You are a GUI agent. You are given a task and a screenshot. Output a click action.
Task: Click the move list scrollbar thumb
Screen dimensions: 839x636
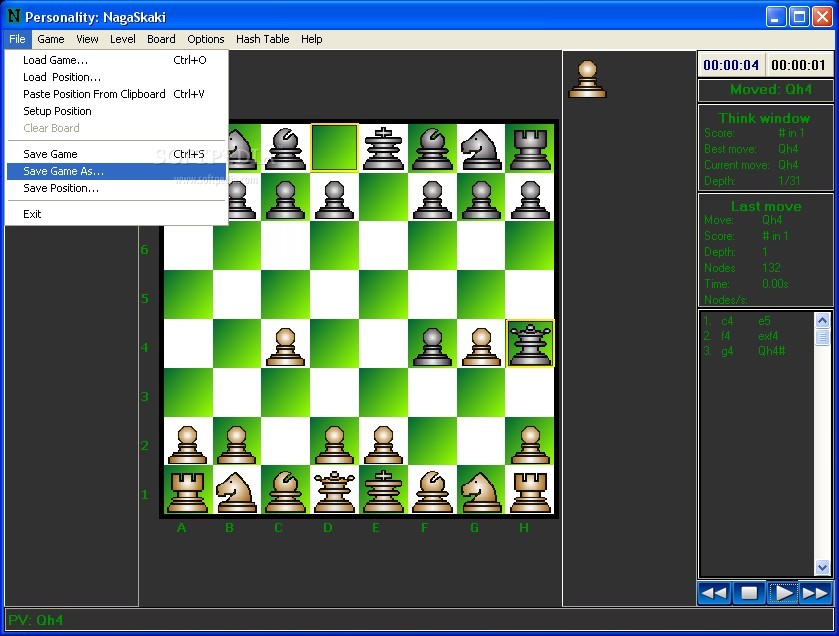[822, 337]
